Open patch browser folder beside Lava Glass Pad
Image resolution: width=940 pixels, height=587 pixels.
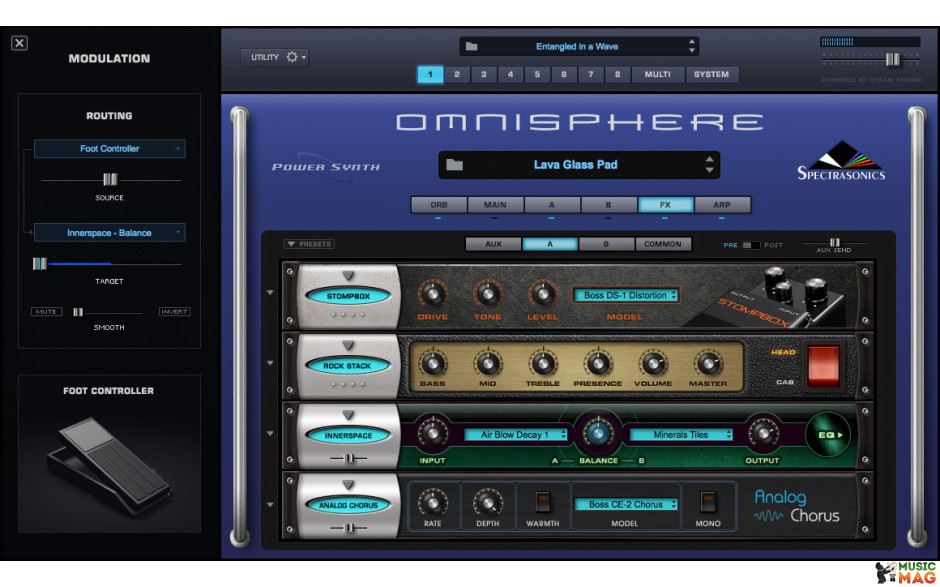[x=454, y=164]
